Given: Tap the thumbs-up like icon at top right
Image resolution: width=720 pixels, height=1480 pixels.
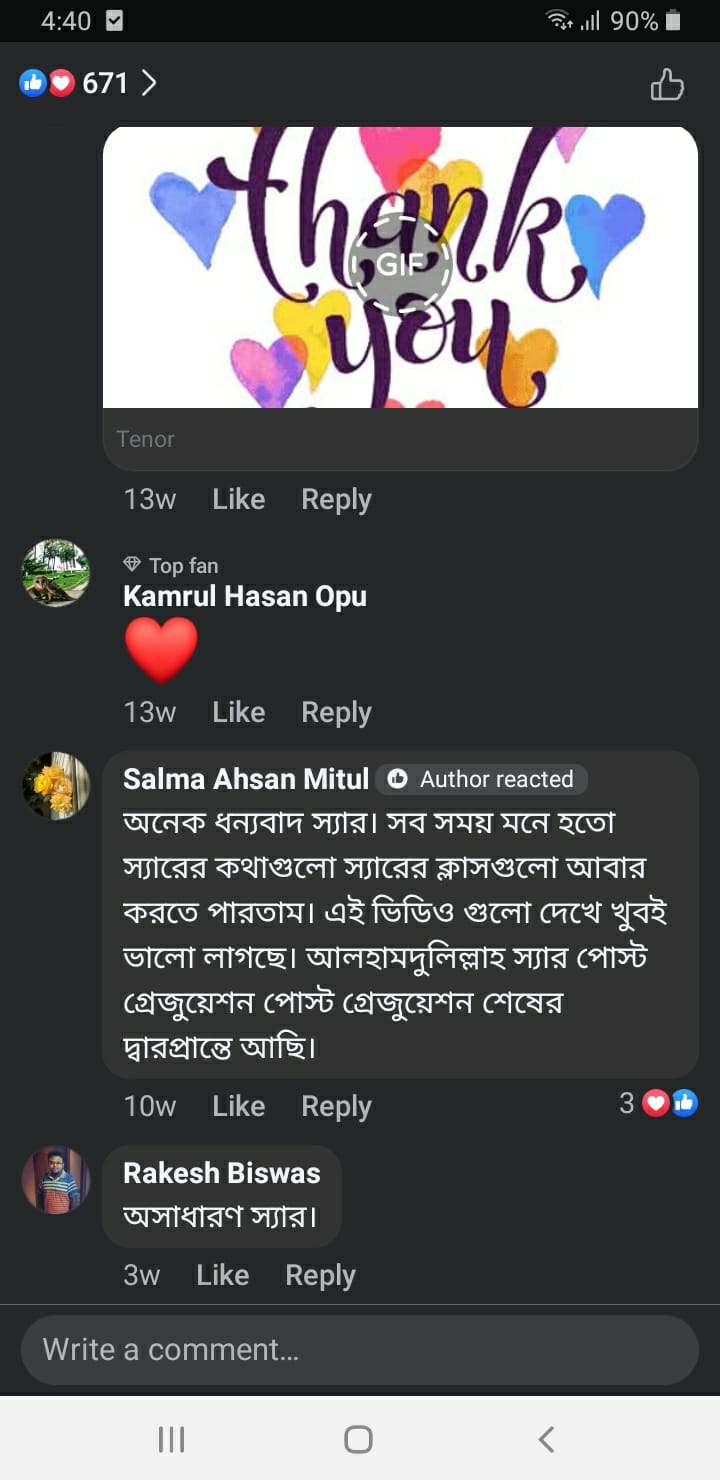Looking at the screenshot, I should click(667, 84).
